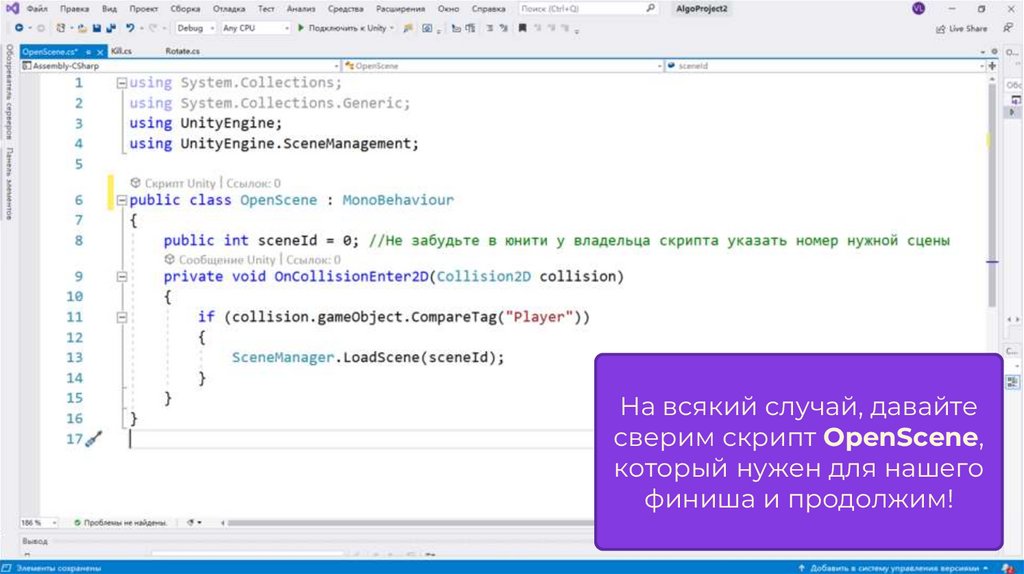The width and height of the screenshot is (1024, 574).
Task: Click the Проблемы не найдены indicator
Action: [121, 522]
